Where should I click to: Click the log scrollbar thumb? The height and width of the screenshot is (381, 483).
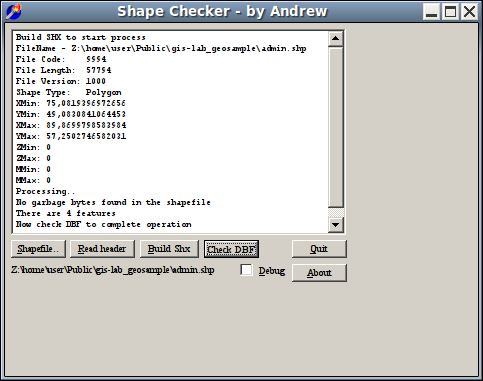pyautogui.click(x=336, y=127)
